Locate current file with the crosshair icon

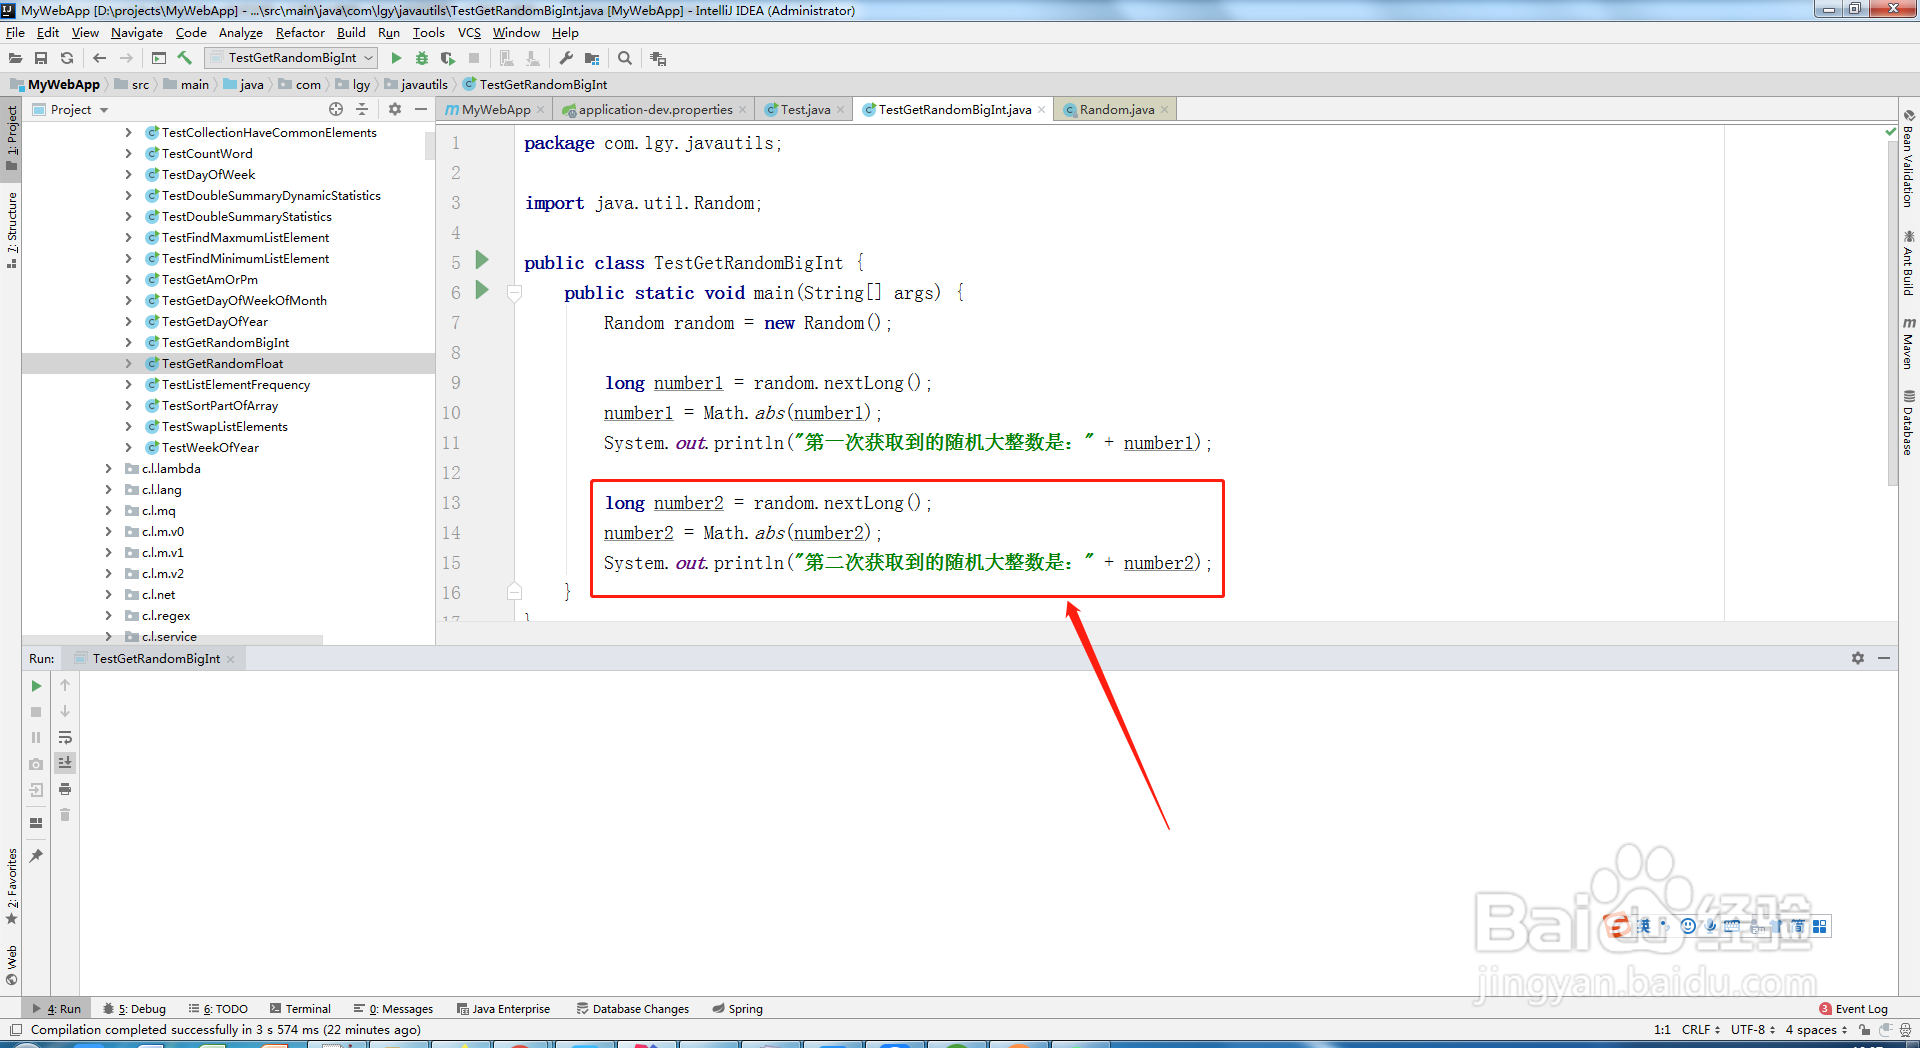tap(336, 109)
